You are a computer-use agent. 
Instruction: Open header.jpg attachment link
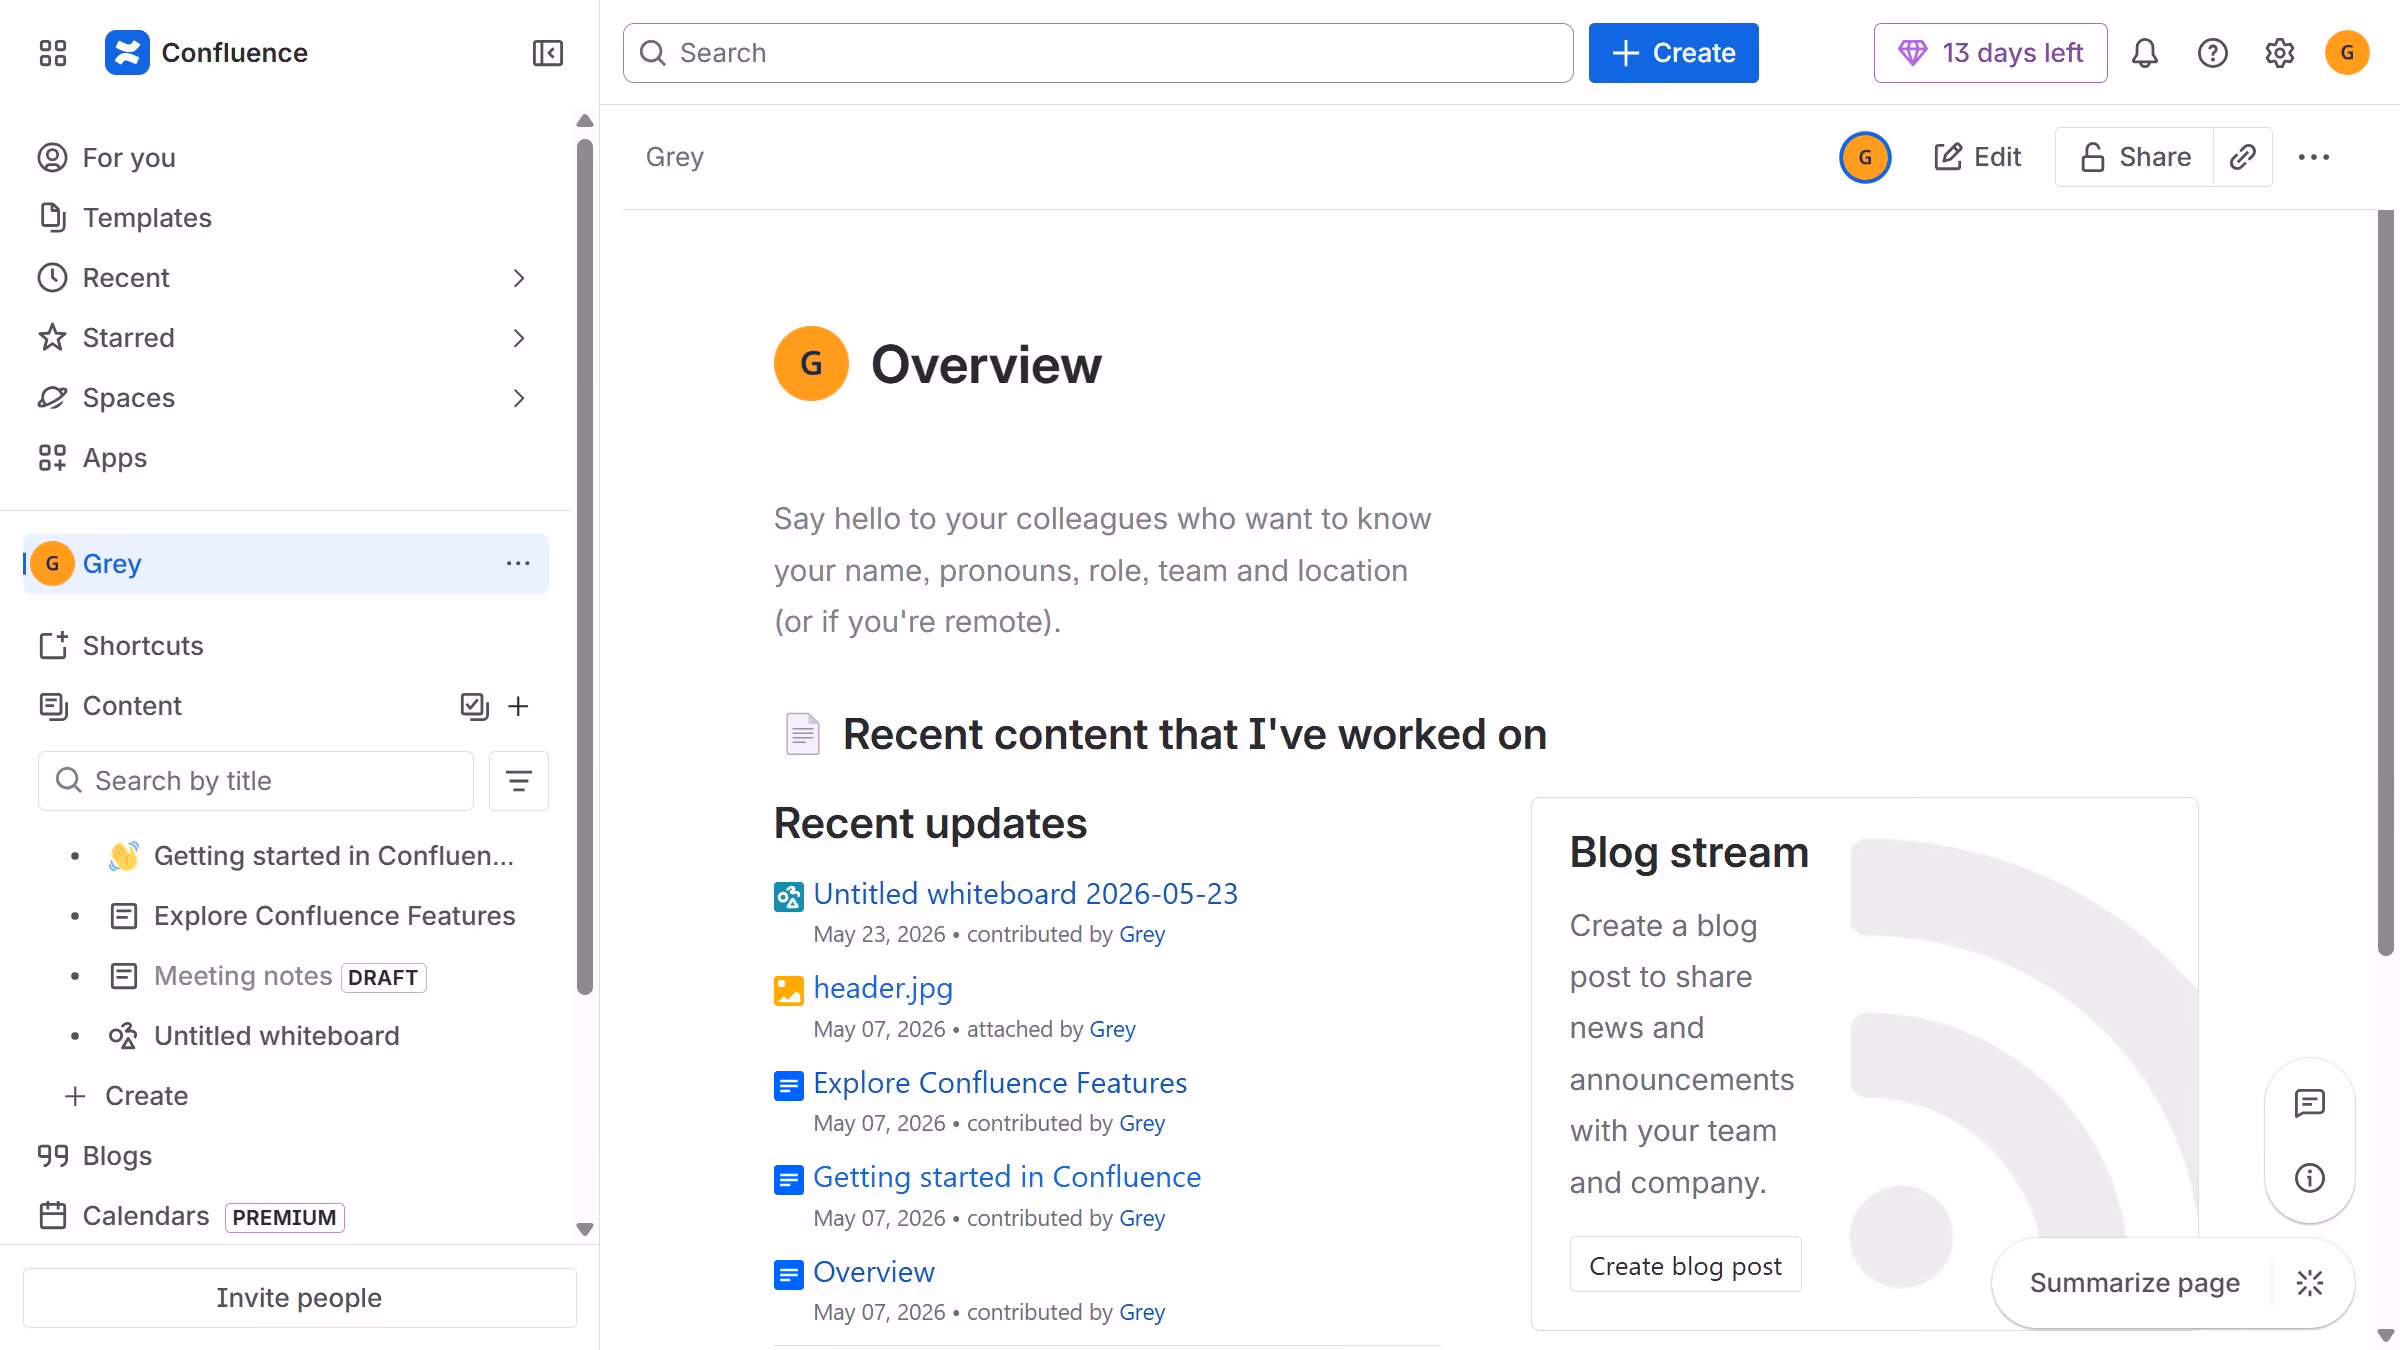[882, 988]
